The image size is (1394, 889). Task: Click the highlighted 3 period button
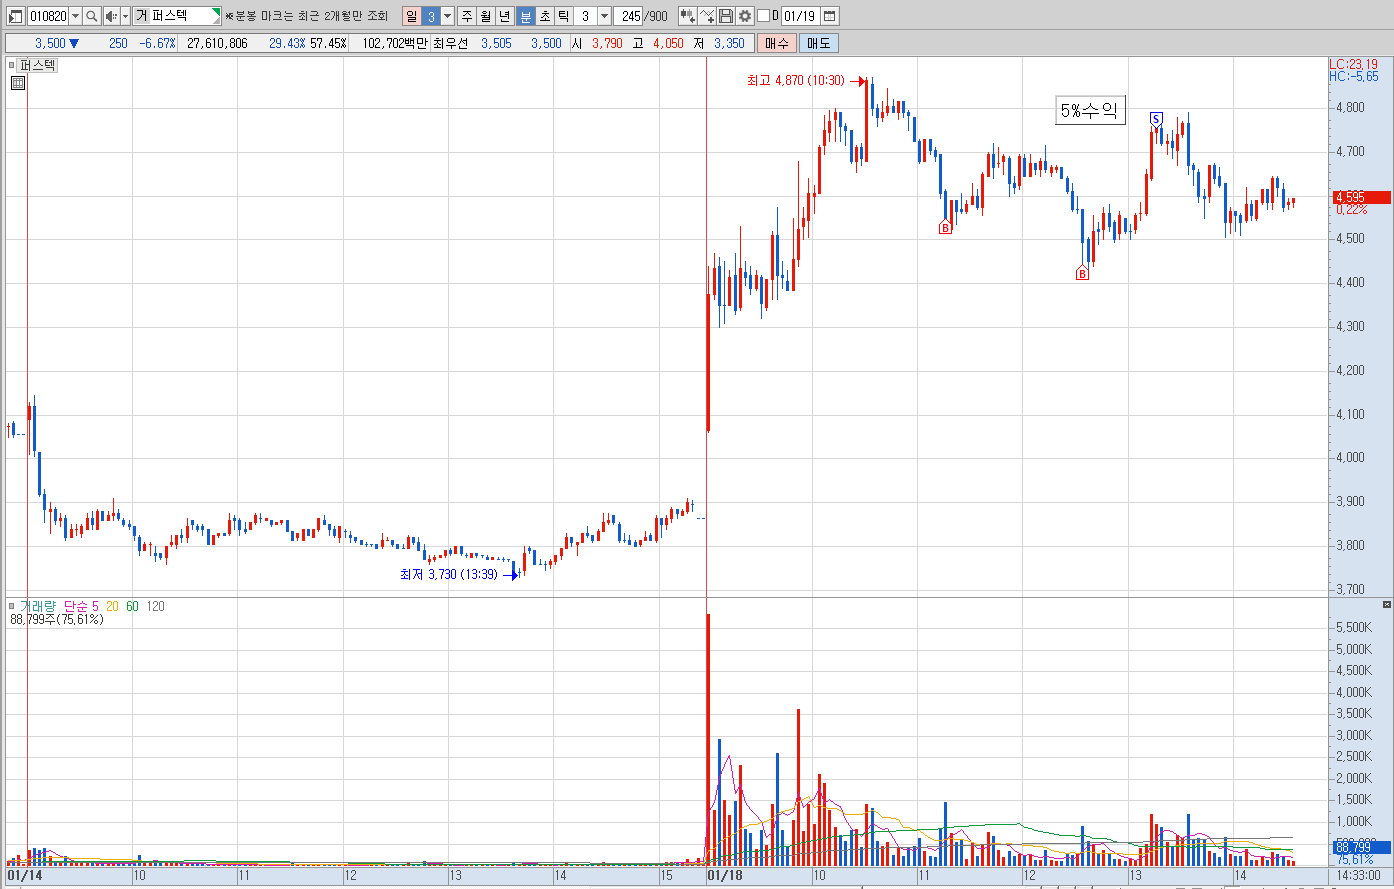pyautogui.click(x=431, y=16)
